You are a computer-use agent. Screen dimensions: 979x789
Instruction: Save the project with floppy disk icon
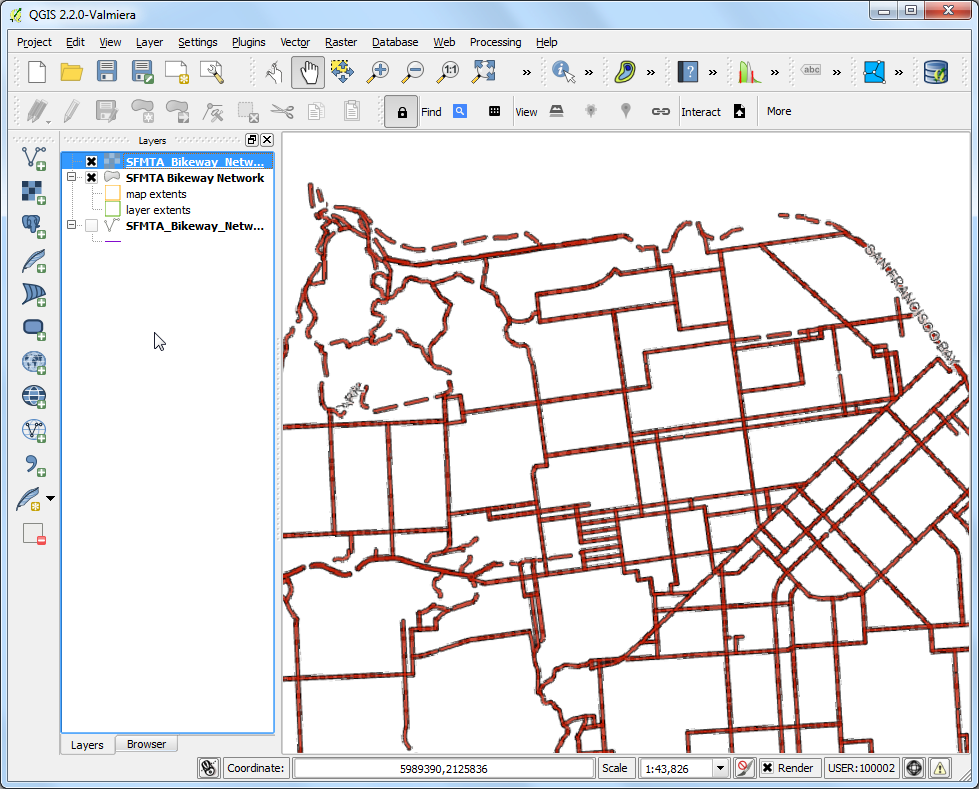(107, 72)
